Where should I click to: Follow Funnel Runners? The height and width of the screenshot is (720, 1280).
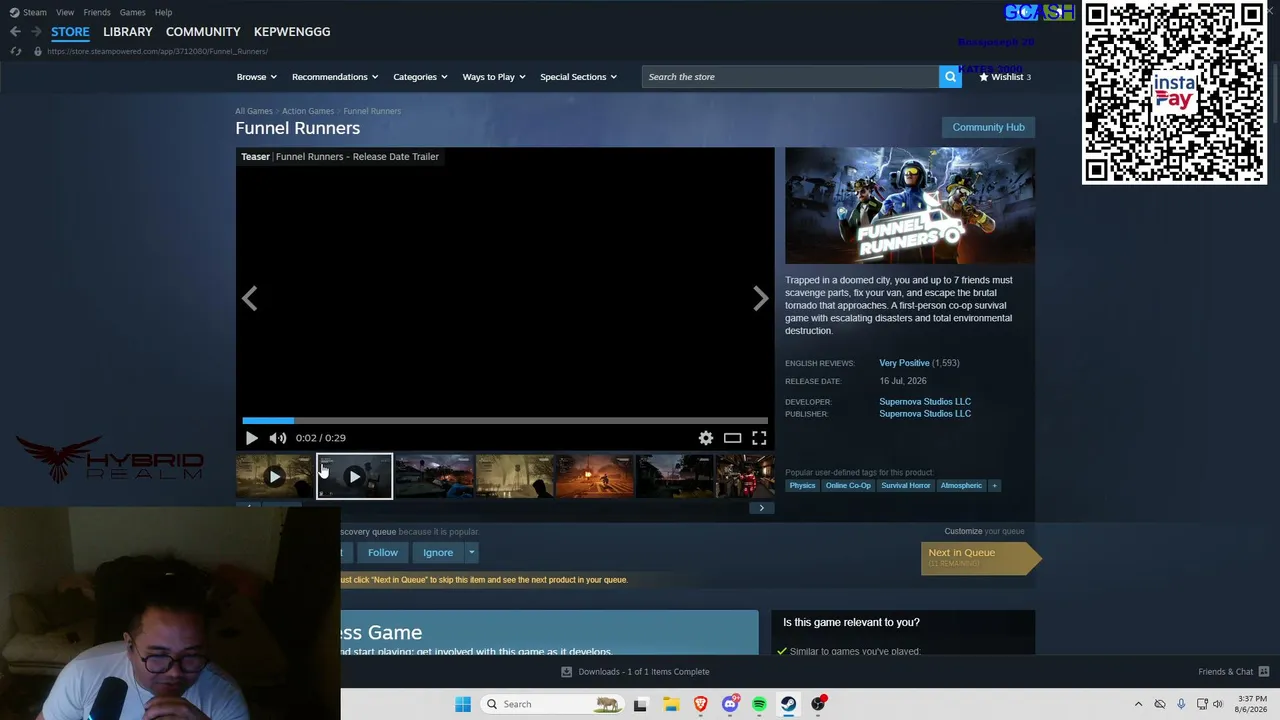(x=383, y=553)
